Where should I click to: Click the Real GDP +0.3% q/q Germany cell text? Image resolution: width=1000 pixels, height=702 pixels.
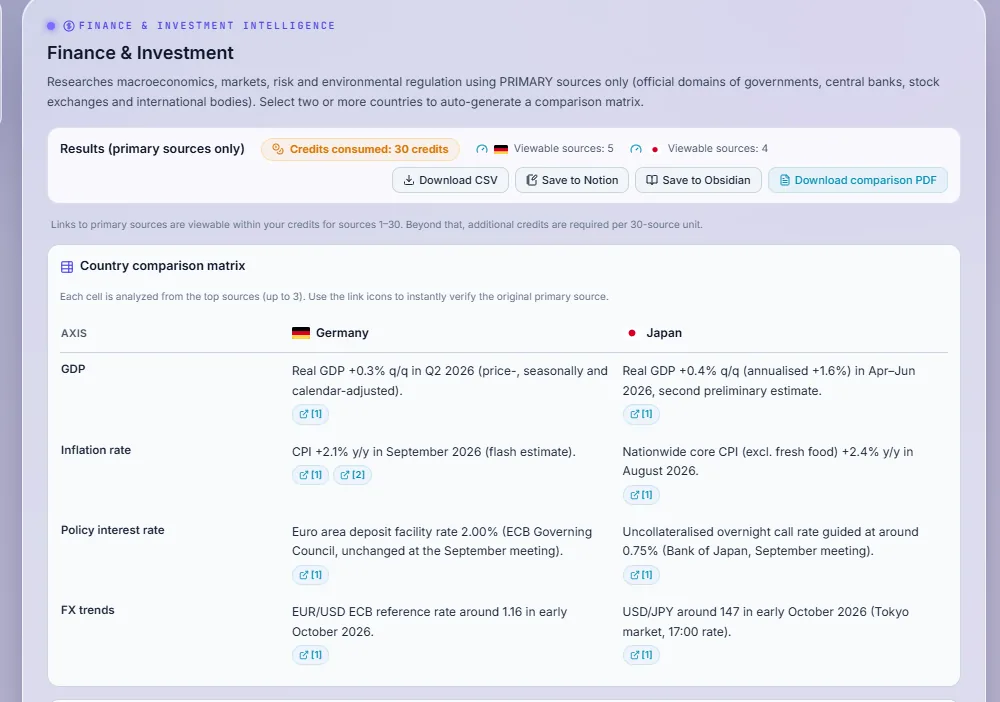450,381
